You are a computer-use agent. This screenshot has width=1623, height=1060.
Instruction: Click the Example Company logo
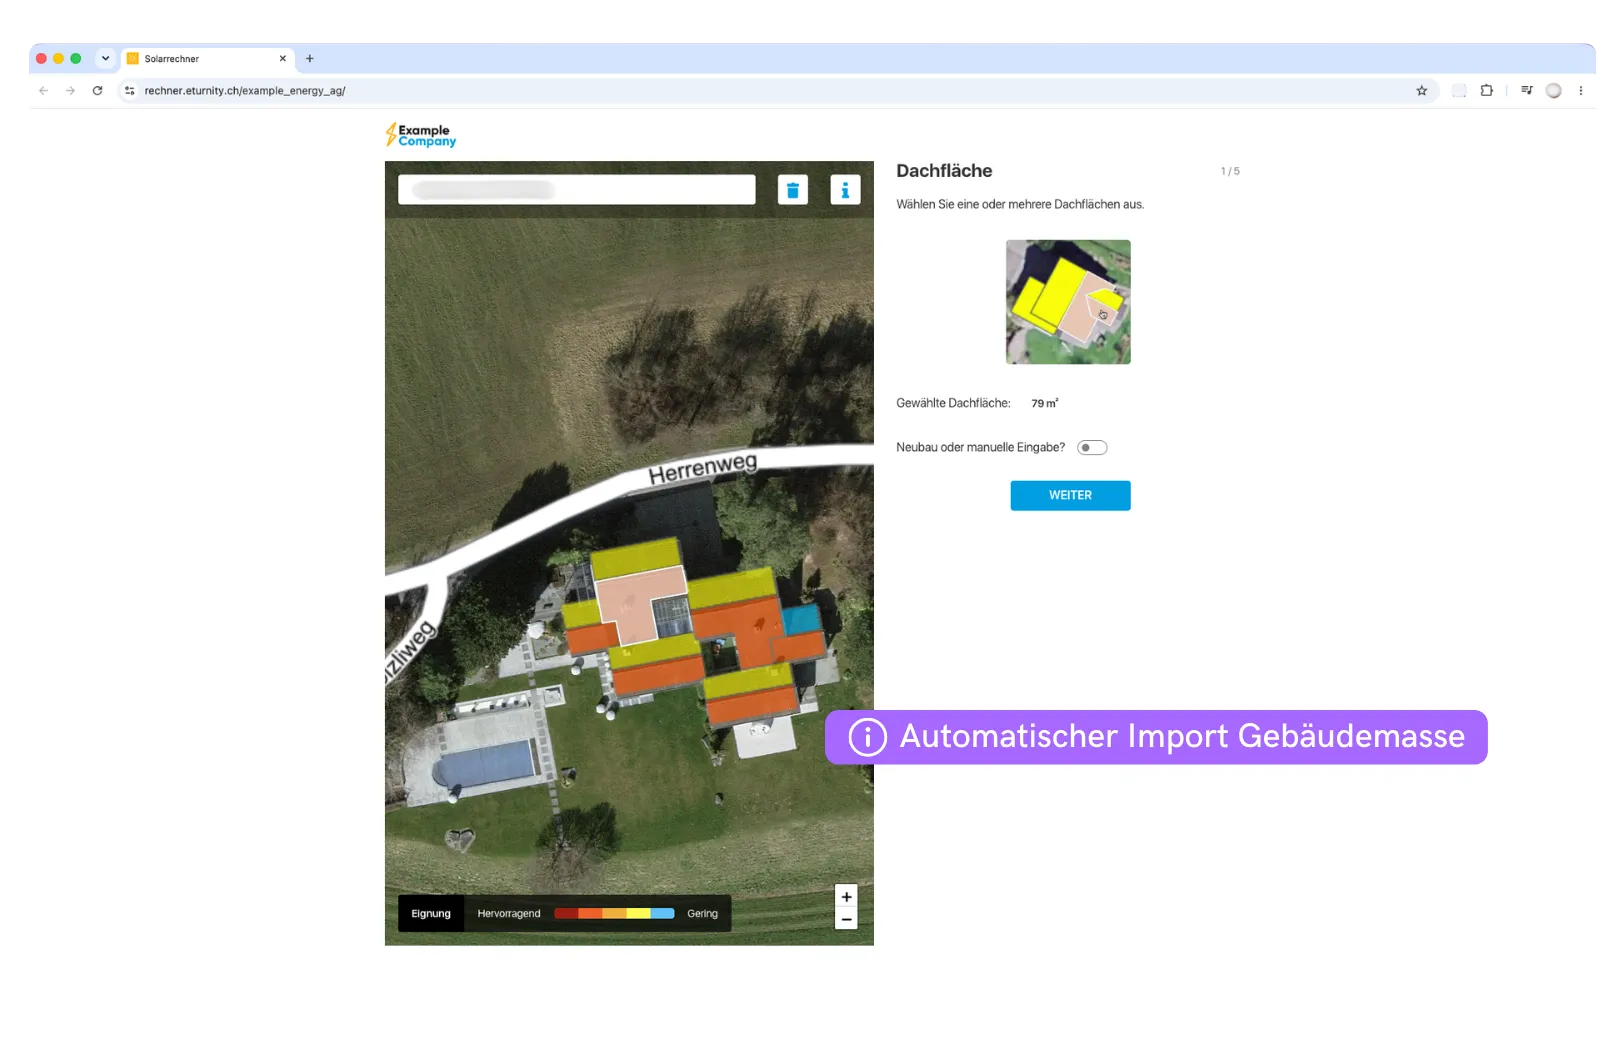click(x=421, y=135)
